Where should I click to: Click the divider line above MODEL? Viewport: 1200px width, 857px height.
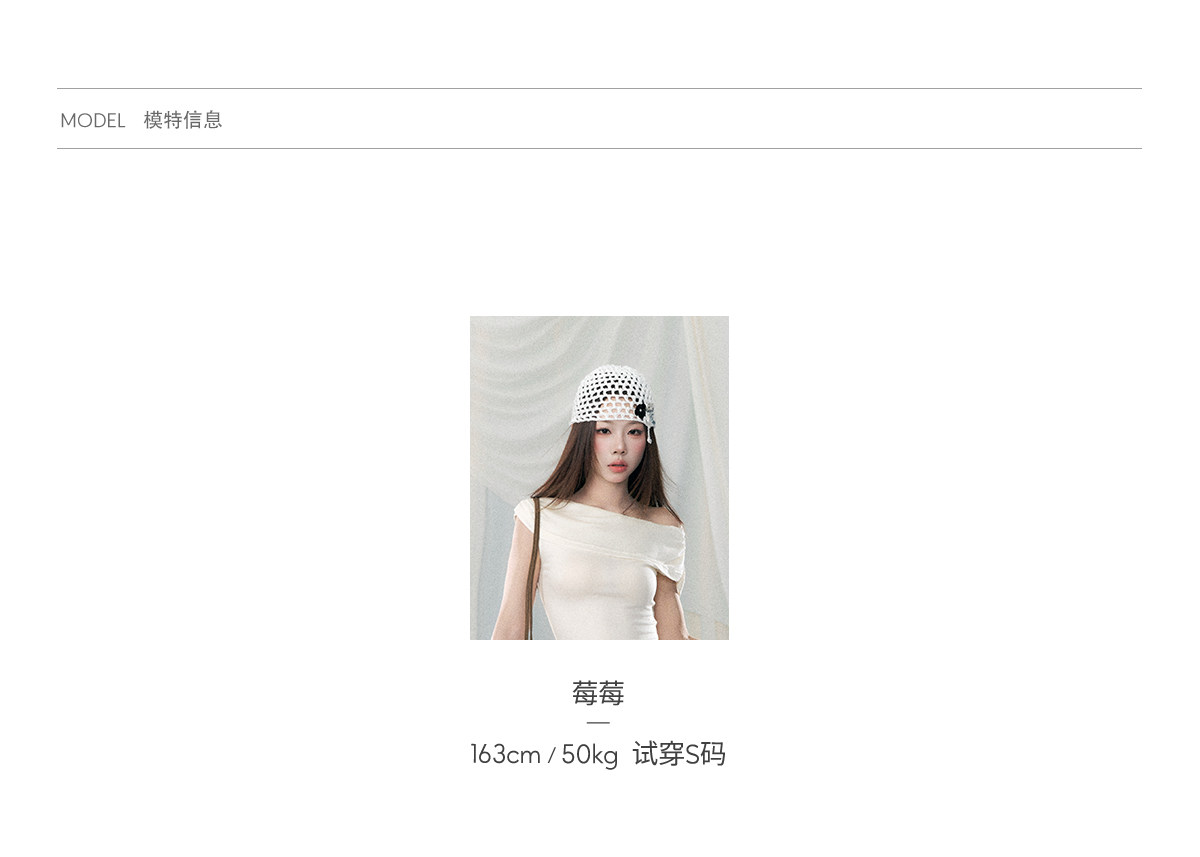tap(599, 88)
